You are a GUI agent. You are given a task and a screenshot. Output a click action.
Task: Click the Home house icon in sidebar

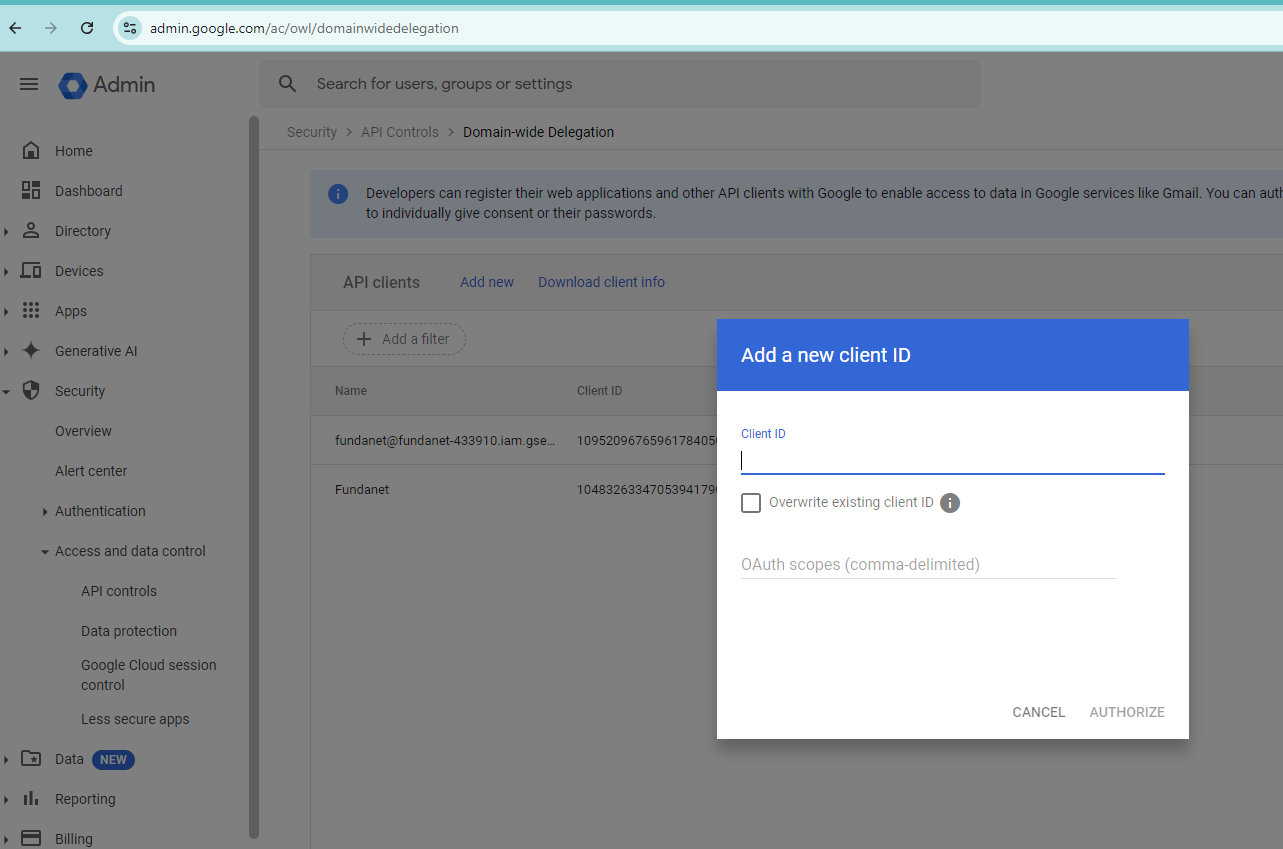31,151
